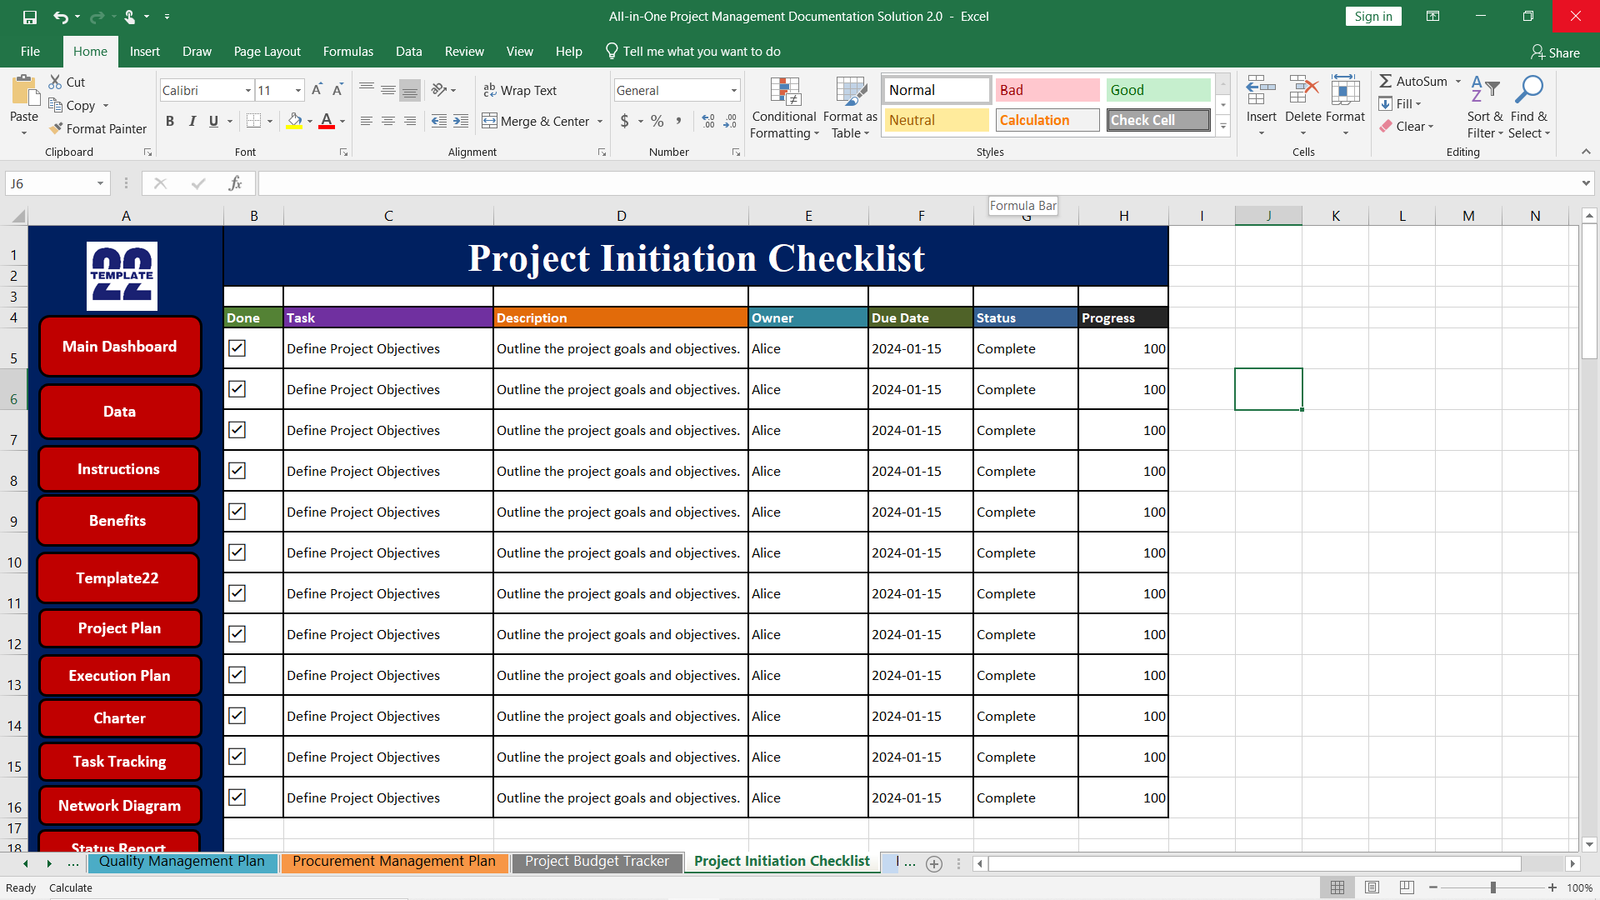Click the Percent Style icon
Image resolution: width=1600 pixels, height=900 pixels.
pyautogui.click(x=657, y=121)
